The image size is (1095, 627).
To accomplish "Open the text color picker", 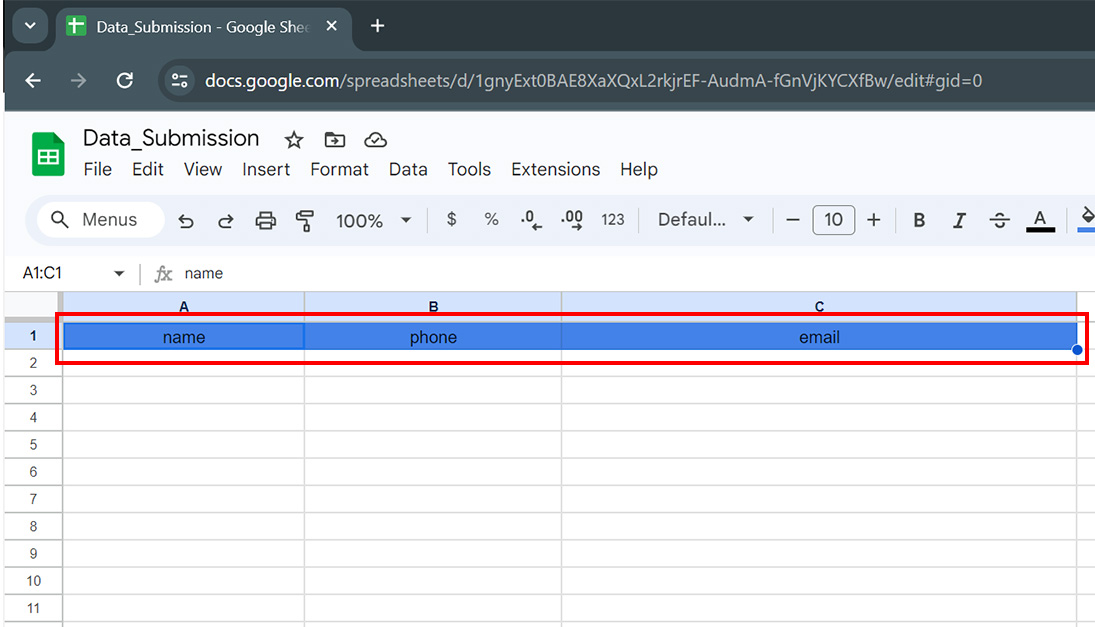I will coord(1040,220).
